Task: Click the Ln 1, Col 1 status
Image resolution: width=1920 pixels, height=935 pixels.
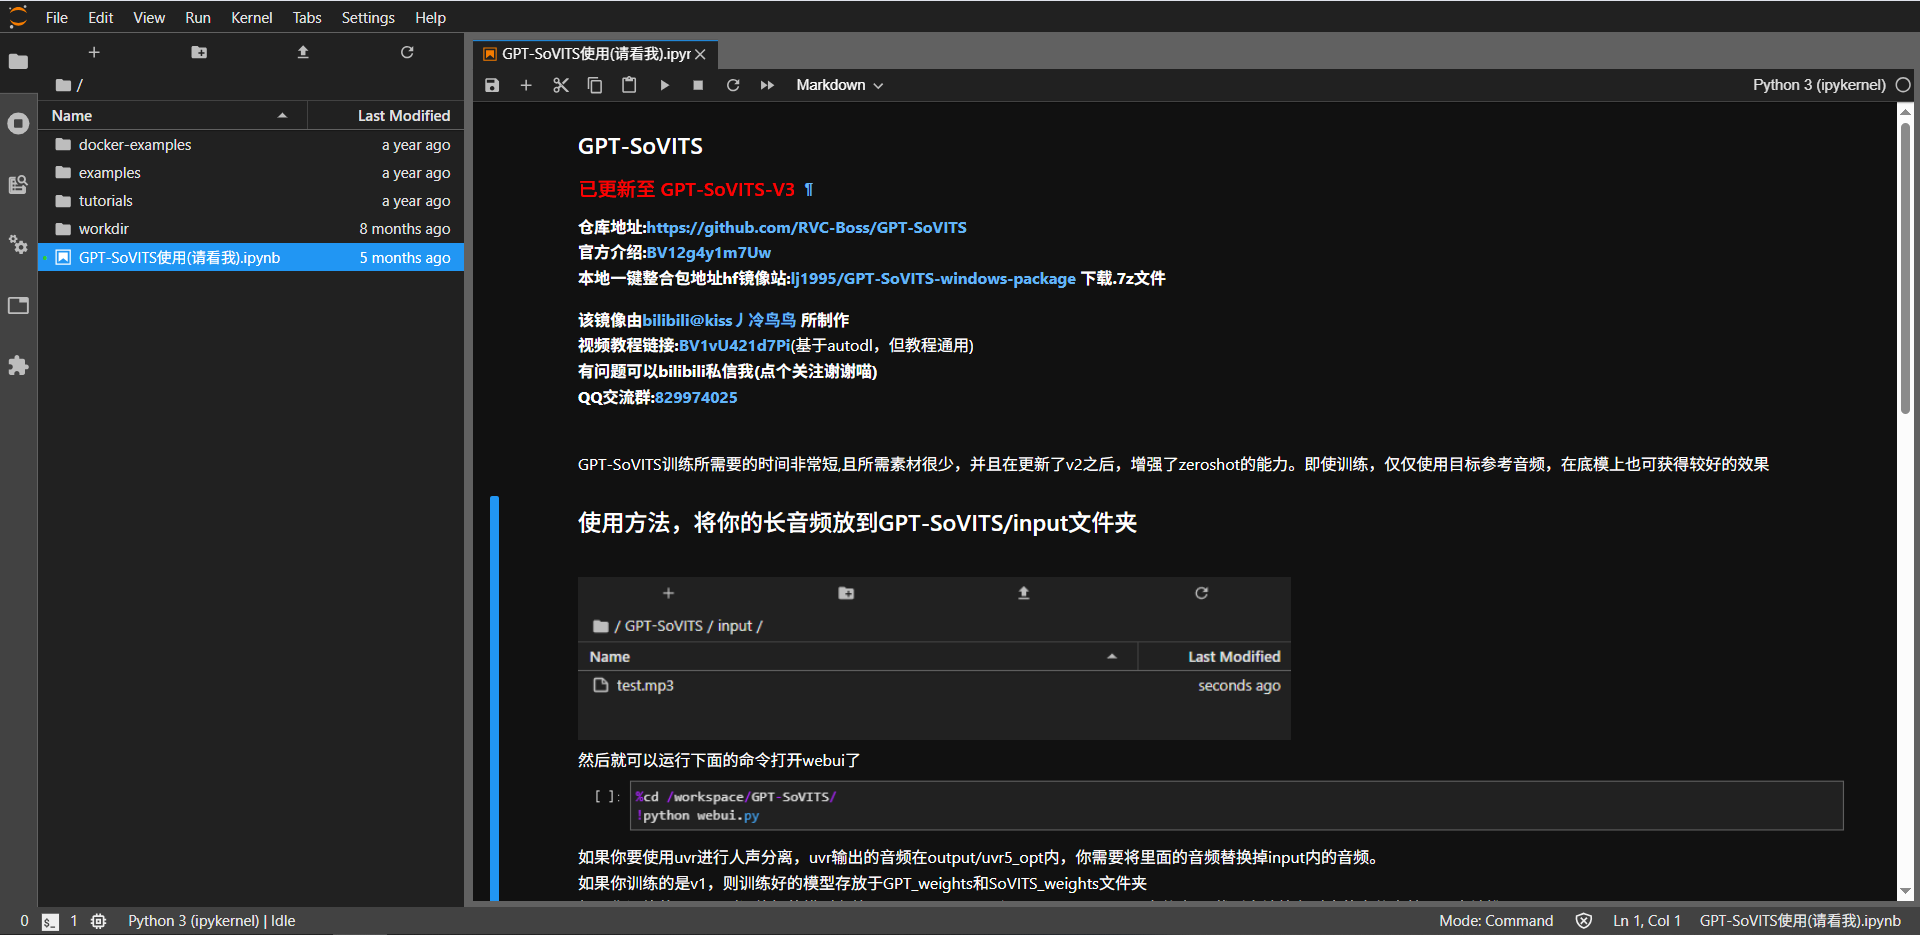Action: pos(1646,921)
